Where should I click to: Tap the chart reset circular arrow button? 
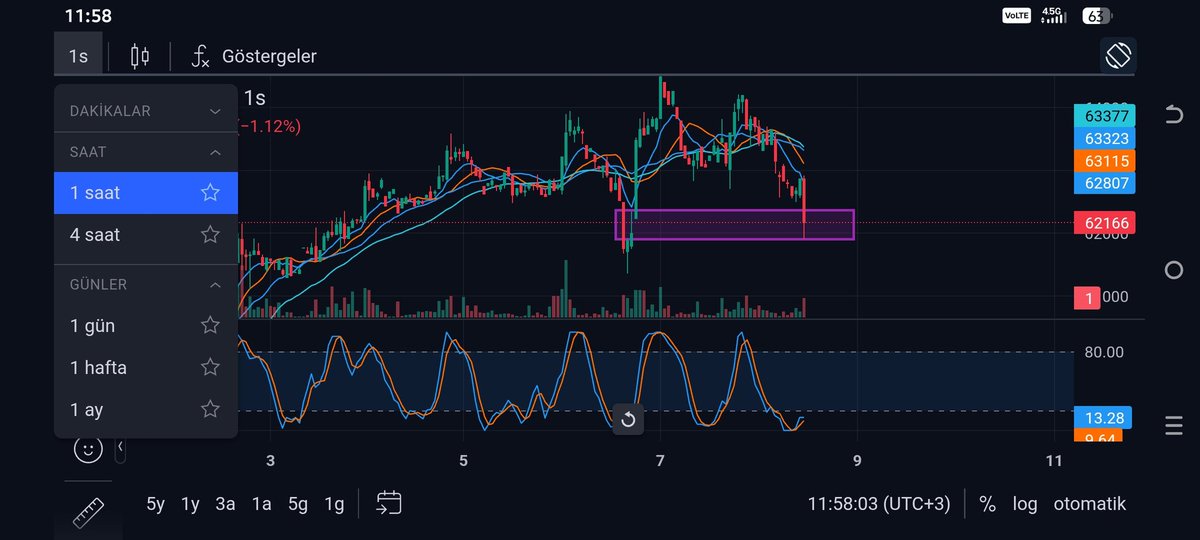628,419
